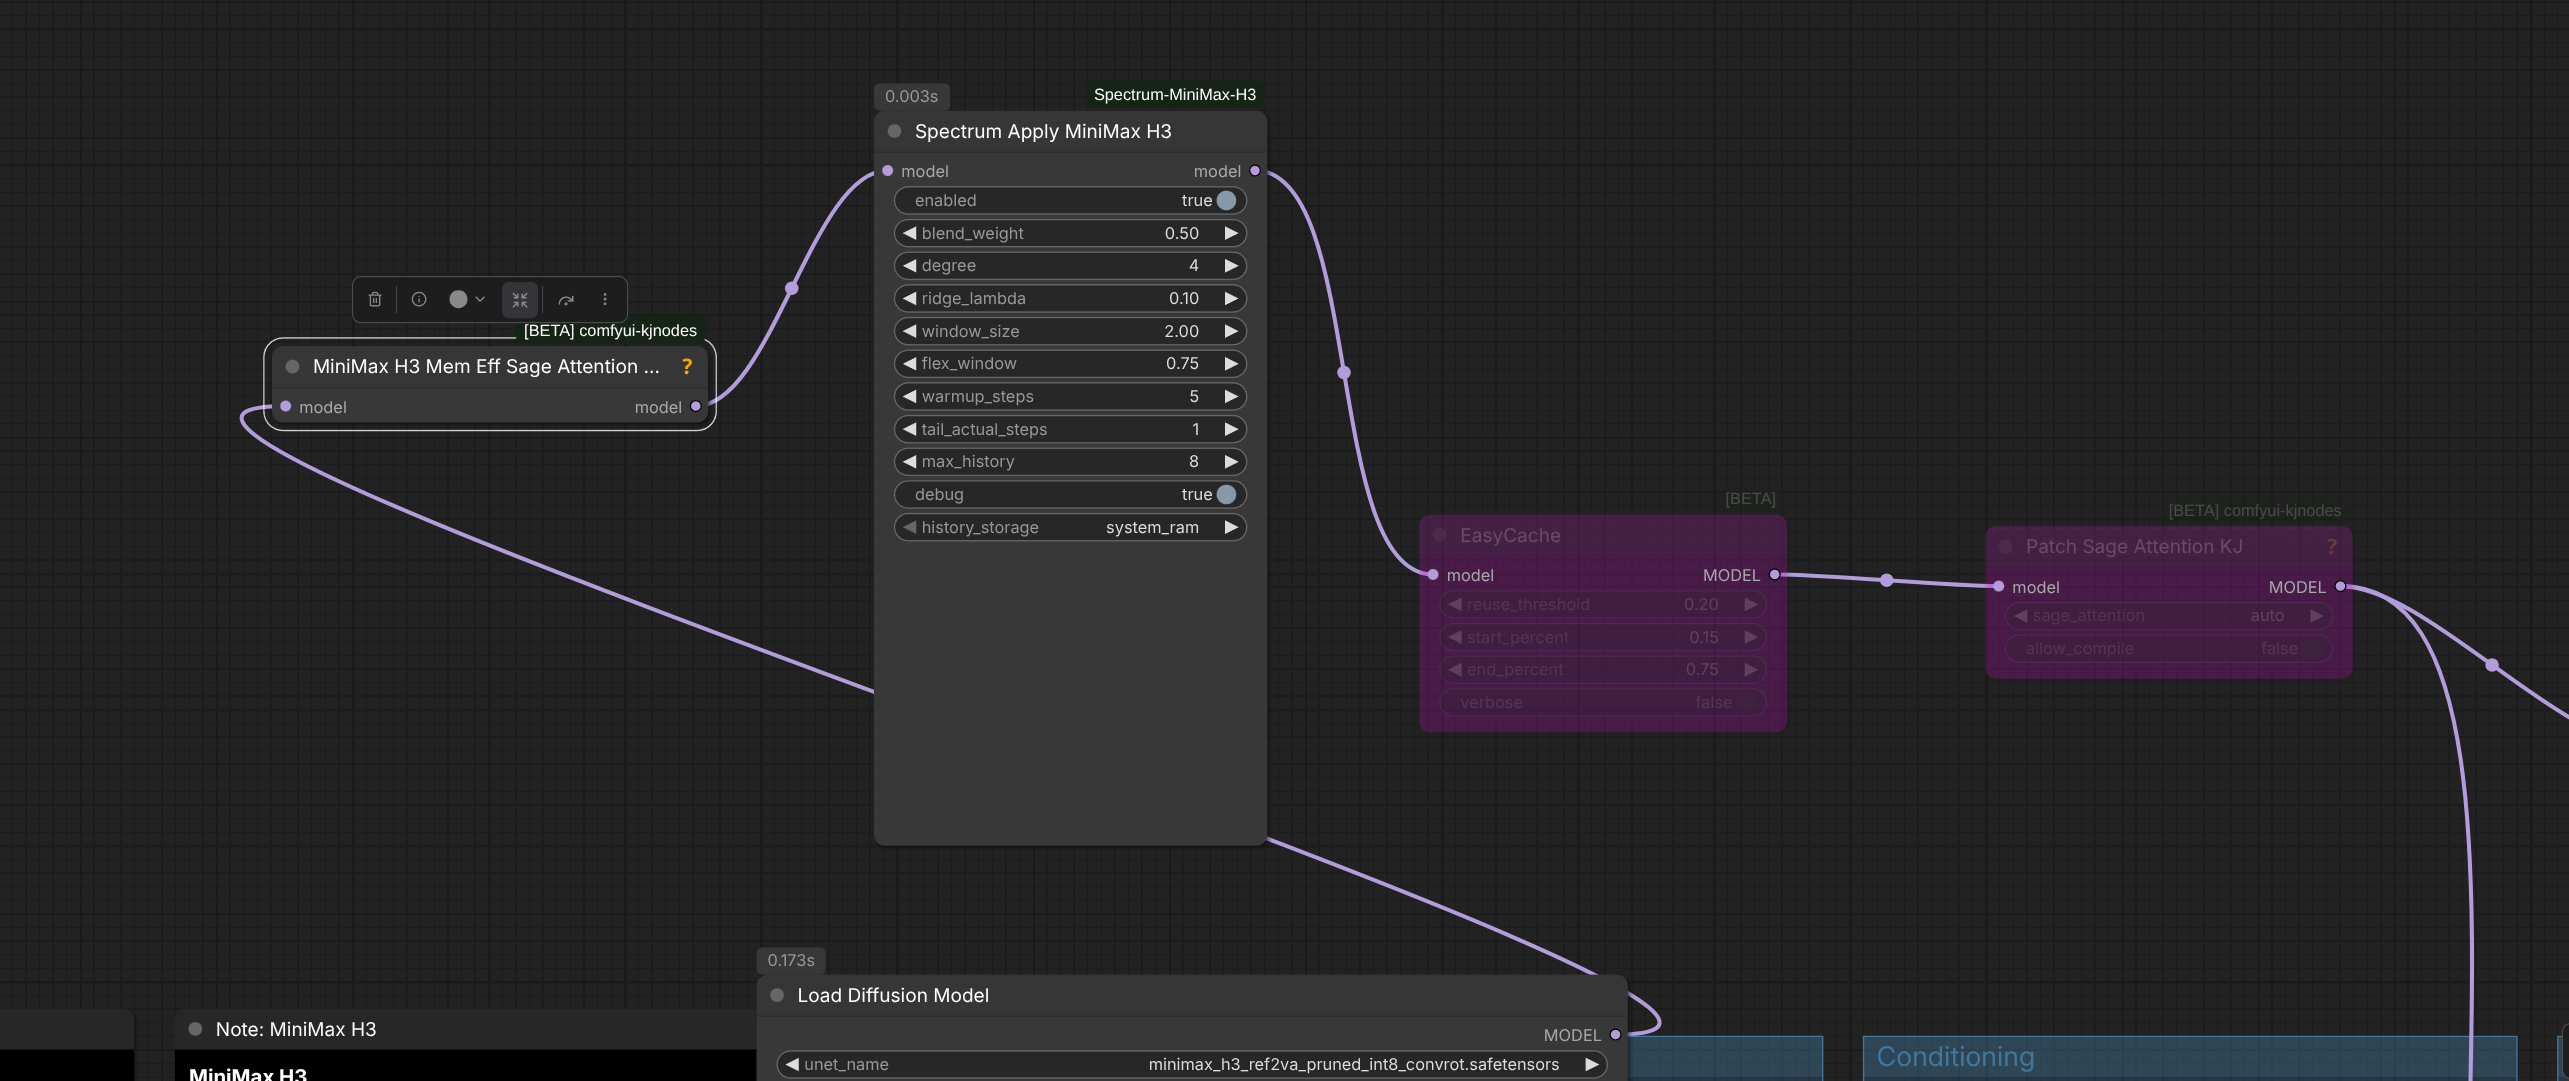Click the reuse_threshold 0.20 field in EasyCache
The image size is (2569, 1081).
point(1603,604)
